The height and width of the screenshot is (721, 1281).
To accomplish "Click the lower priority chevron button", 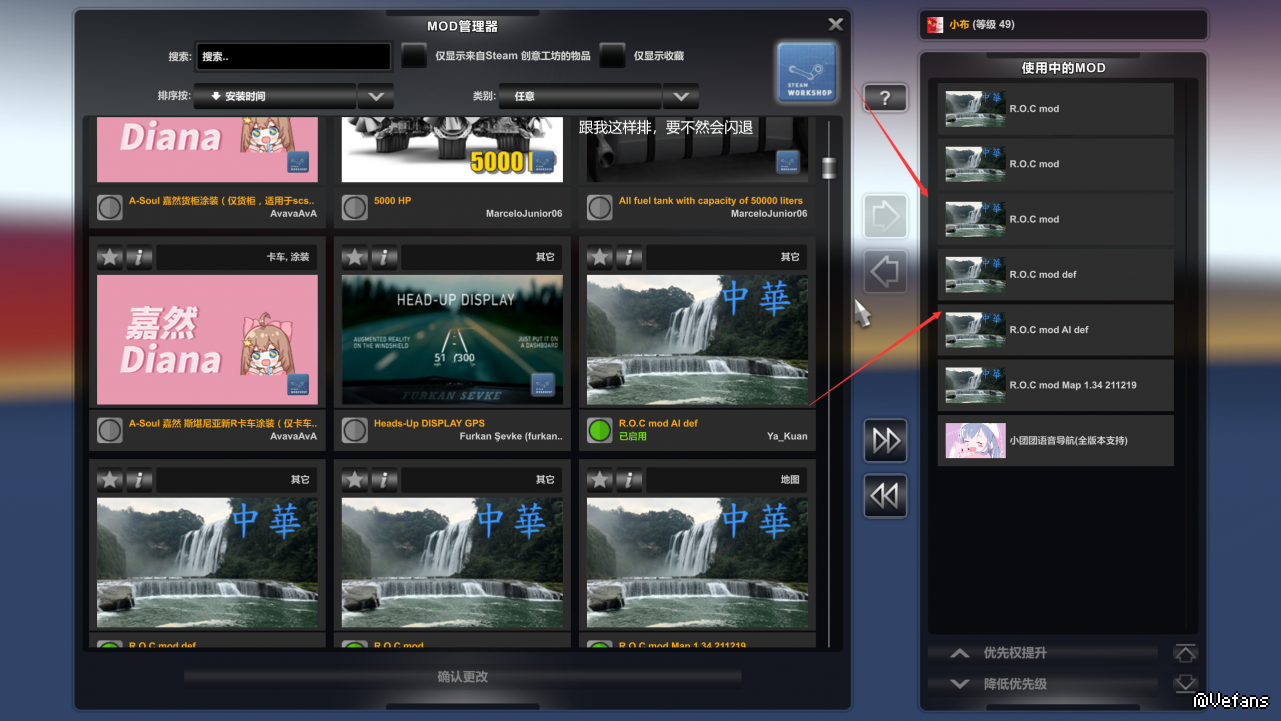I will [x=959, y=684].
